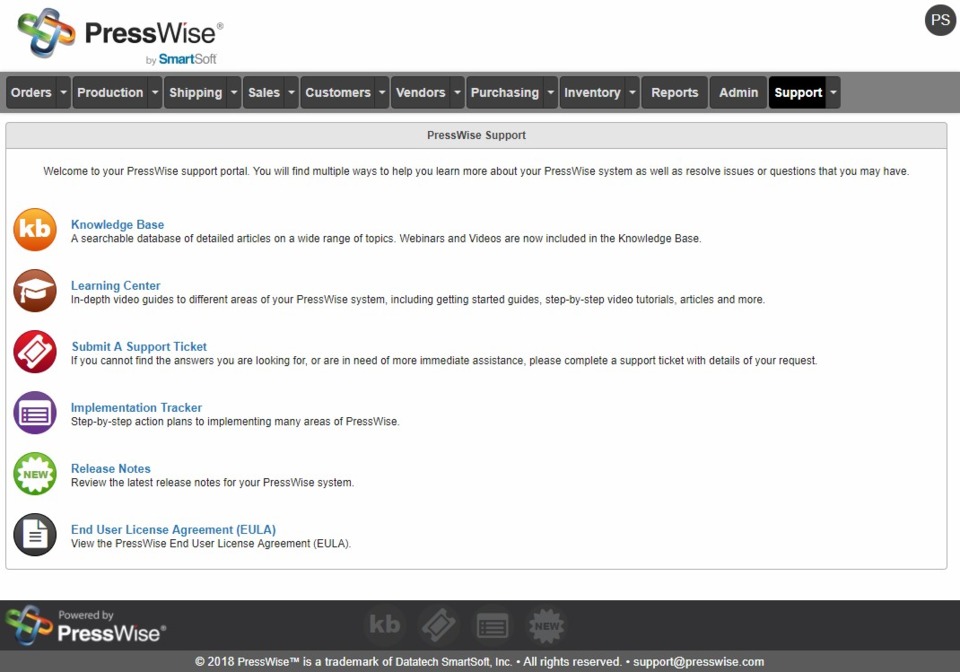Open the Submit A Support Ticket link

139,347
